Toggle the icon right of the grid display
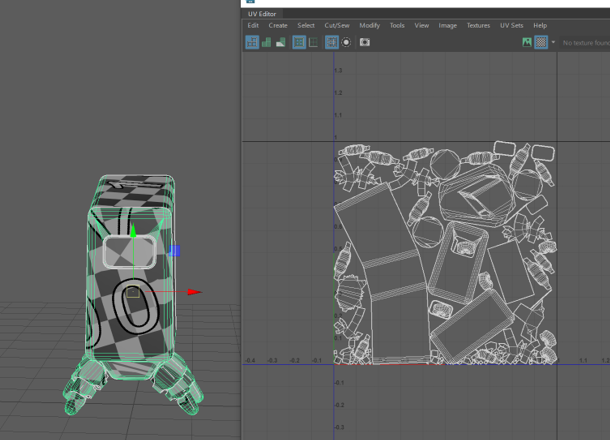Viewport: 610px width, 440px height. coord(314,42)
